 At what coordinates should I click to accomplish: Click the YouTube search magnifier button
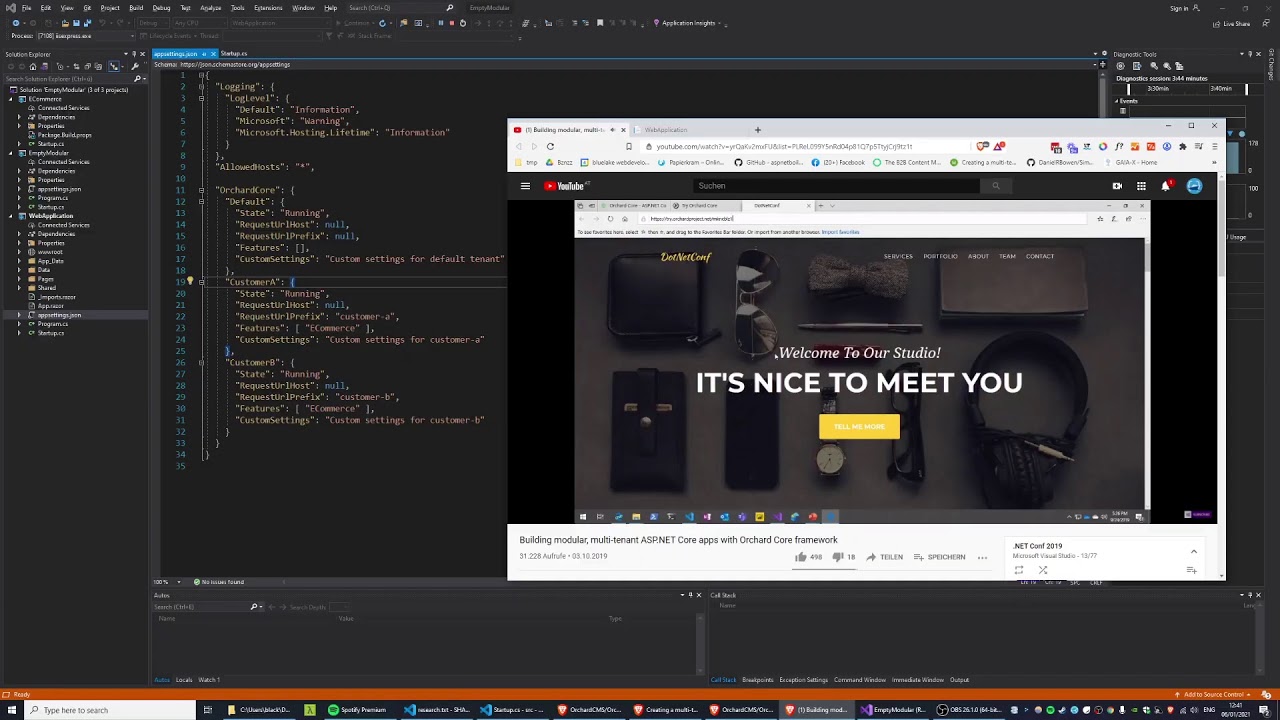(x=995, y=186)
